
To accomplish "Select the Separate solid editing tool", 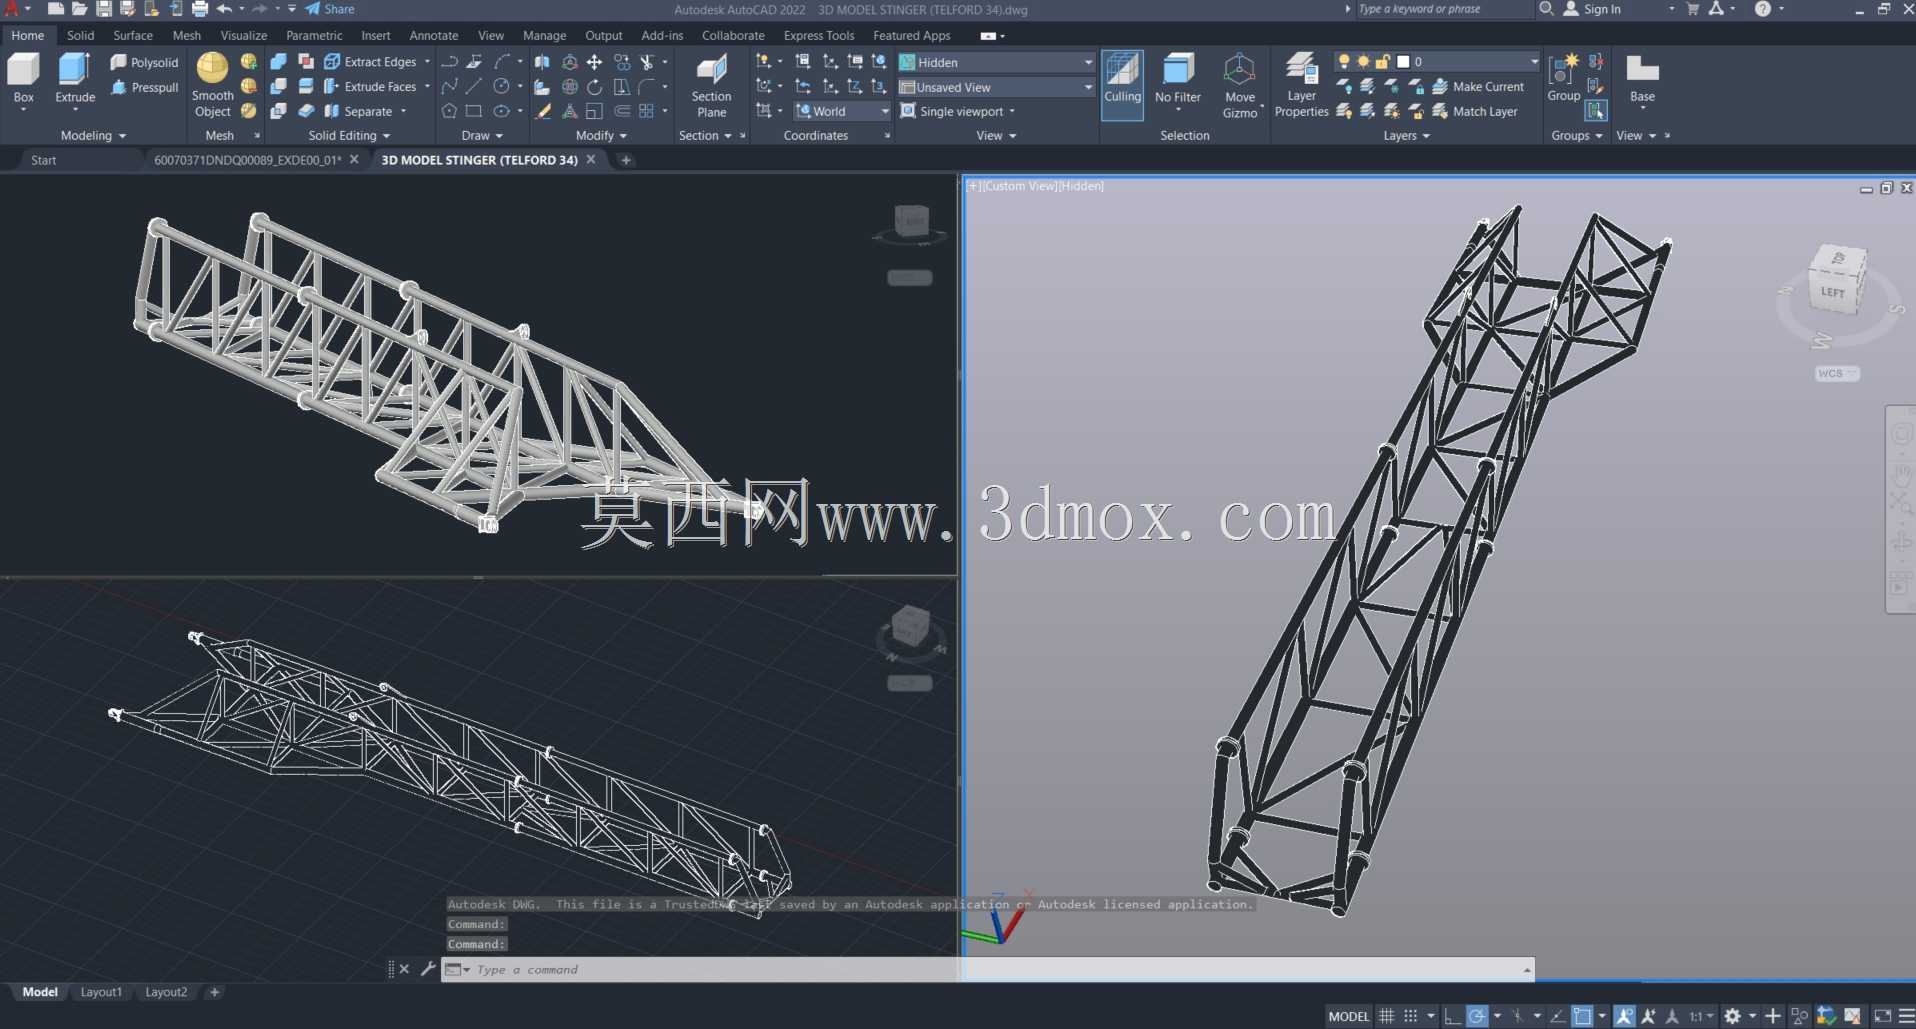I will click(x=358, y=111).
